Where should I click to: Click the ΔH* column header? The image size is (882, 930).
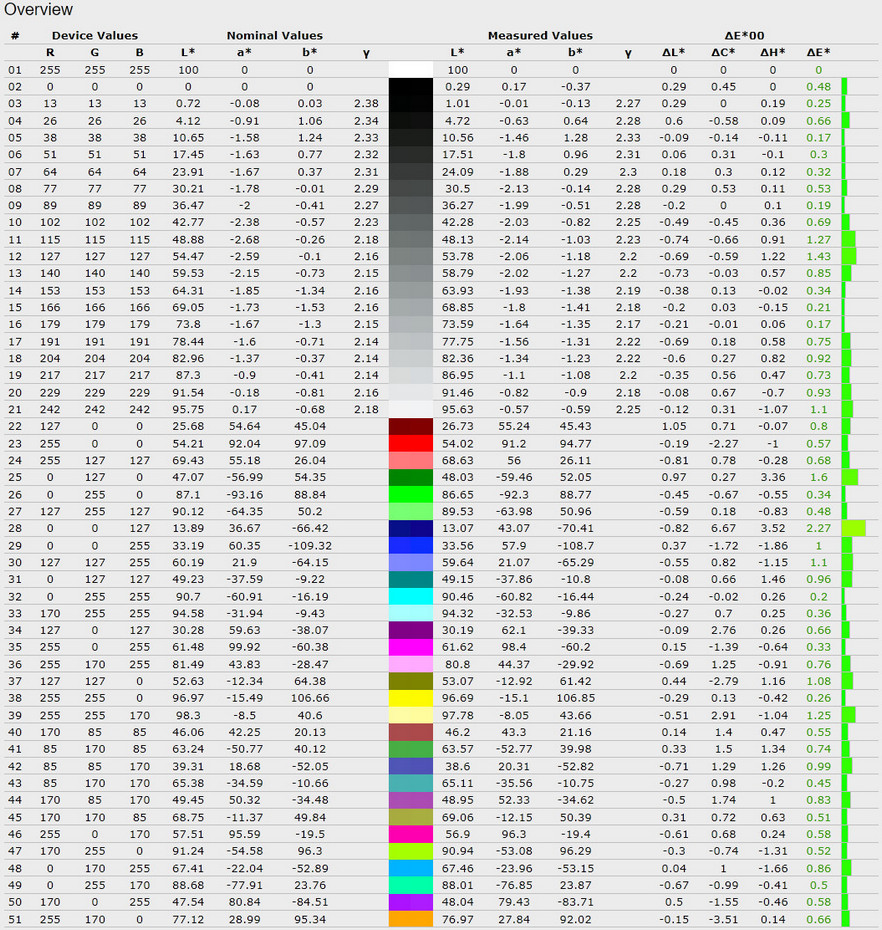774,52
